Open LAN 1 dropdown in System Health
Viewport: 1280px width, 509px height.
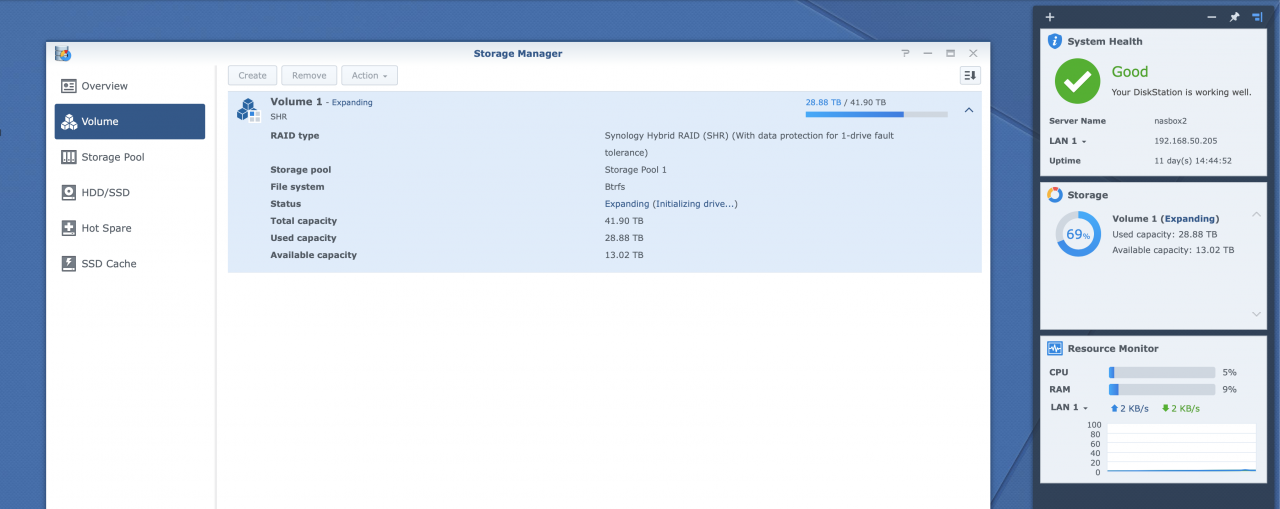[x=1068, y=141]
